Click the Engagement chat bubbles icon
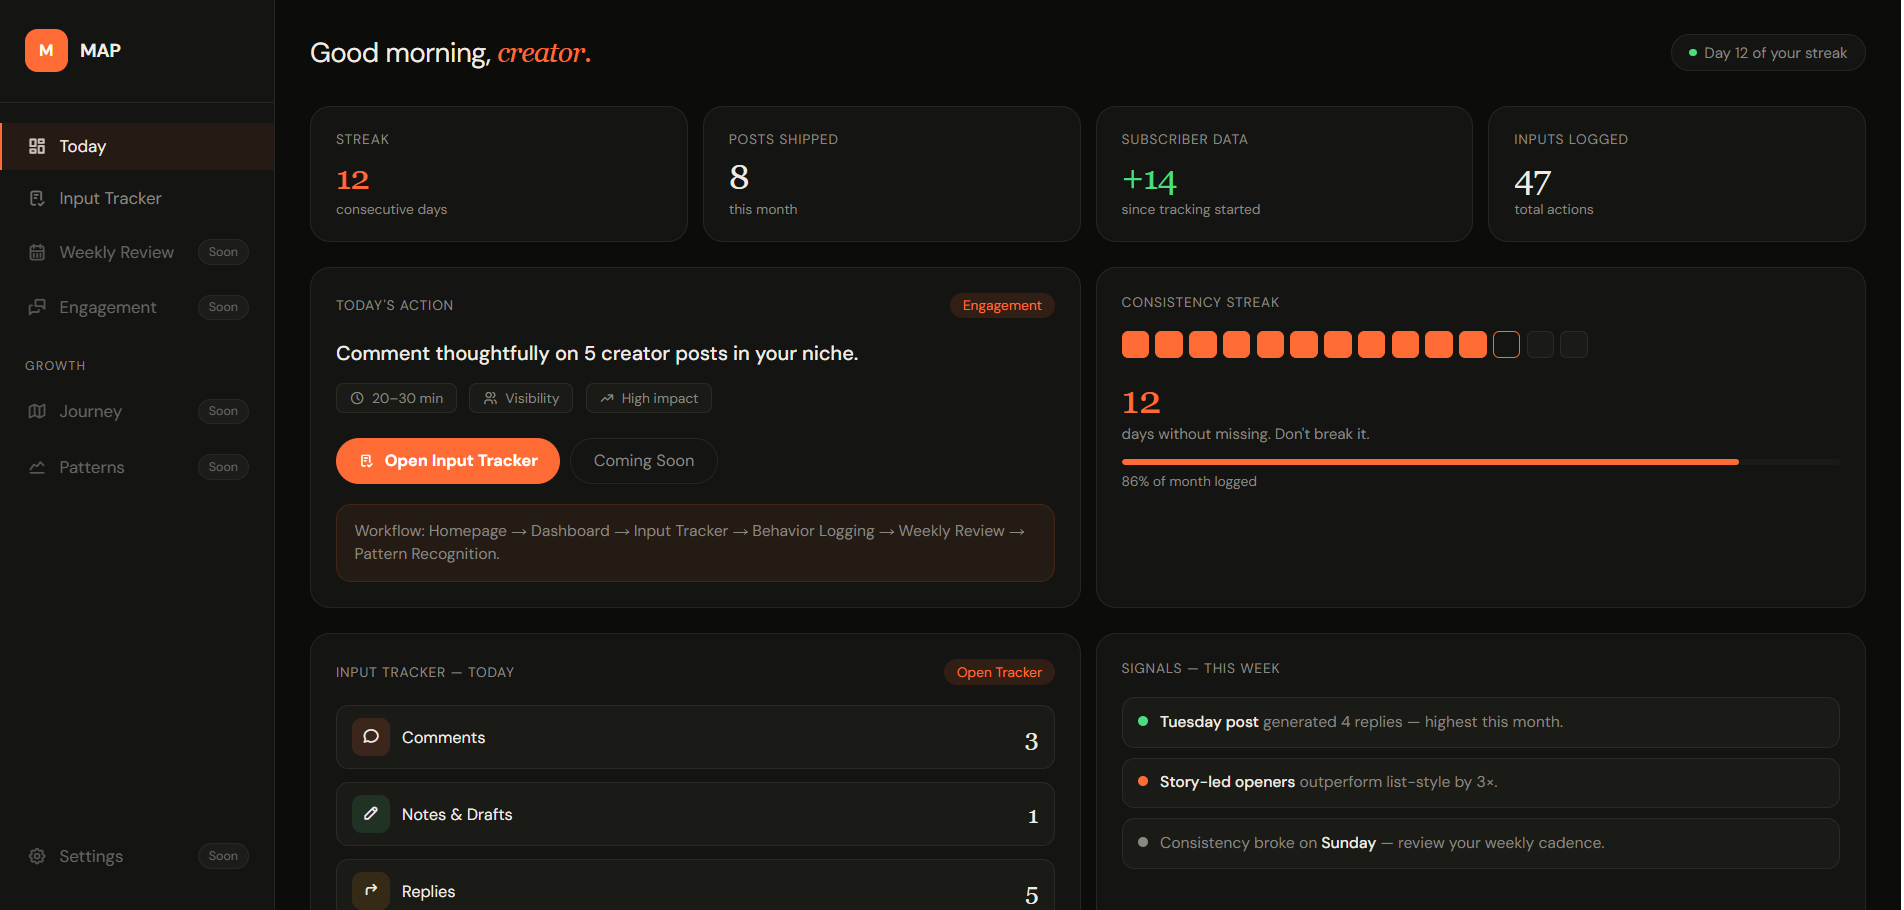The image size is (1904, 910). pyautogui.click(x=37, y=307)
